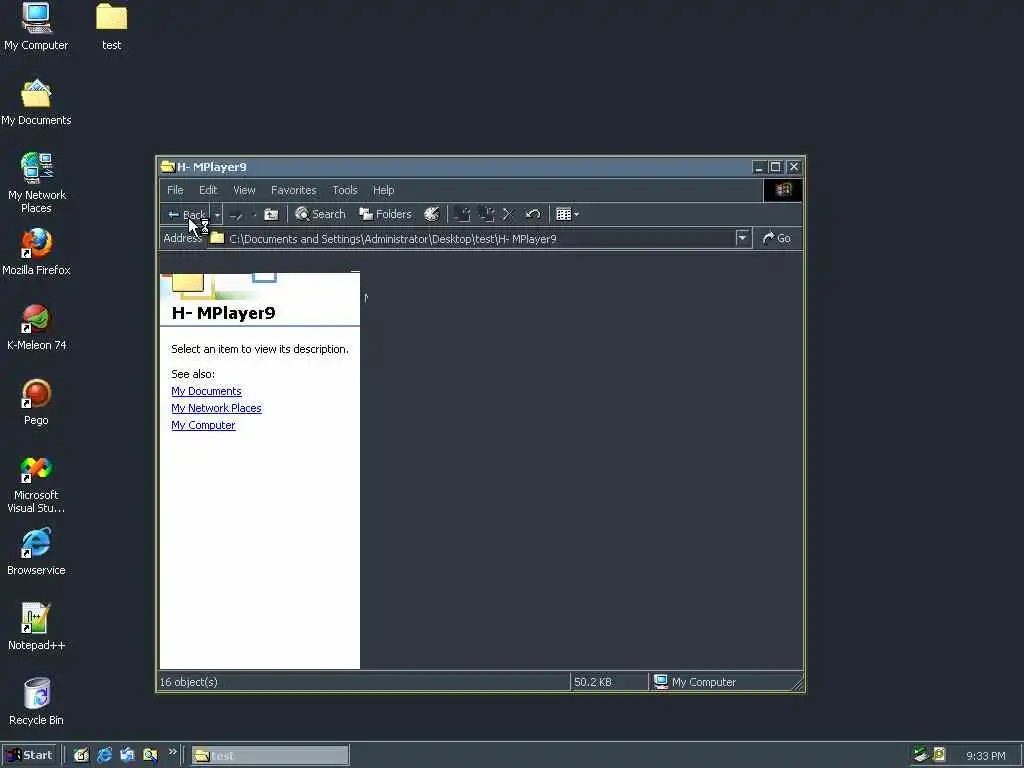Launch Internet Explorer from Quick Launch
The image size is (1024, 768).
click(x=104, y=755)
